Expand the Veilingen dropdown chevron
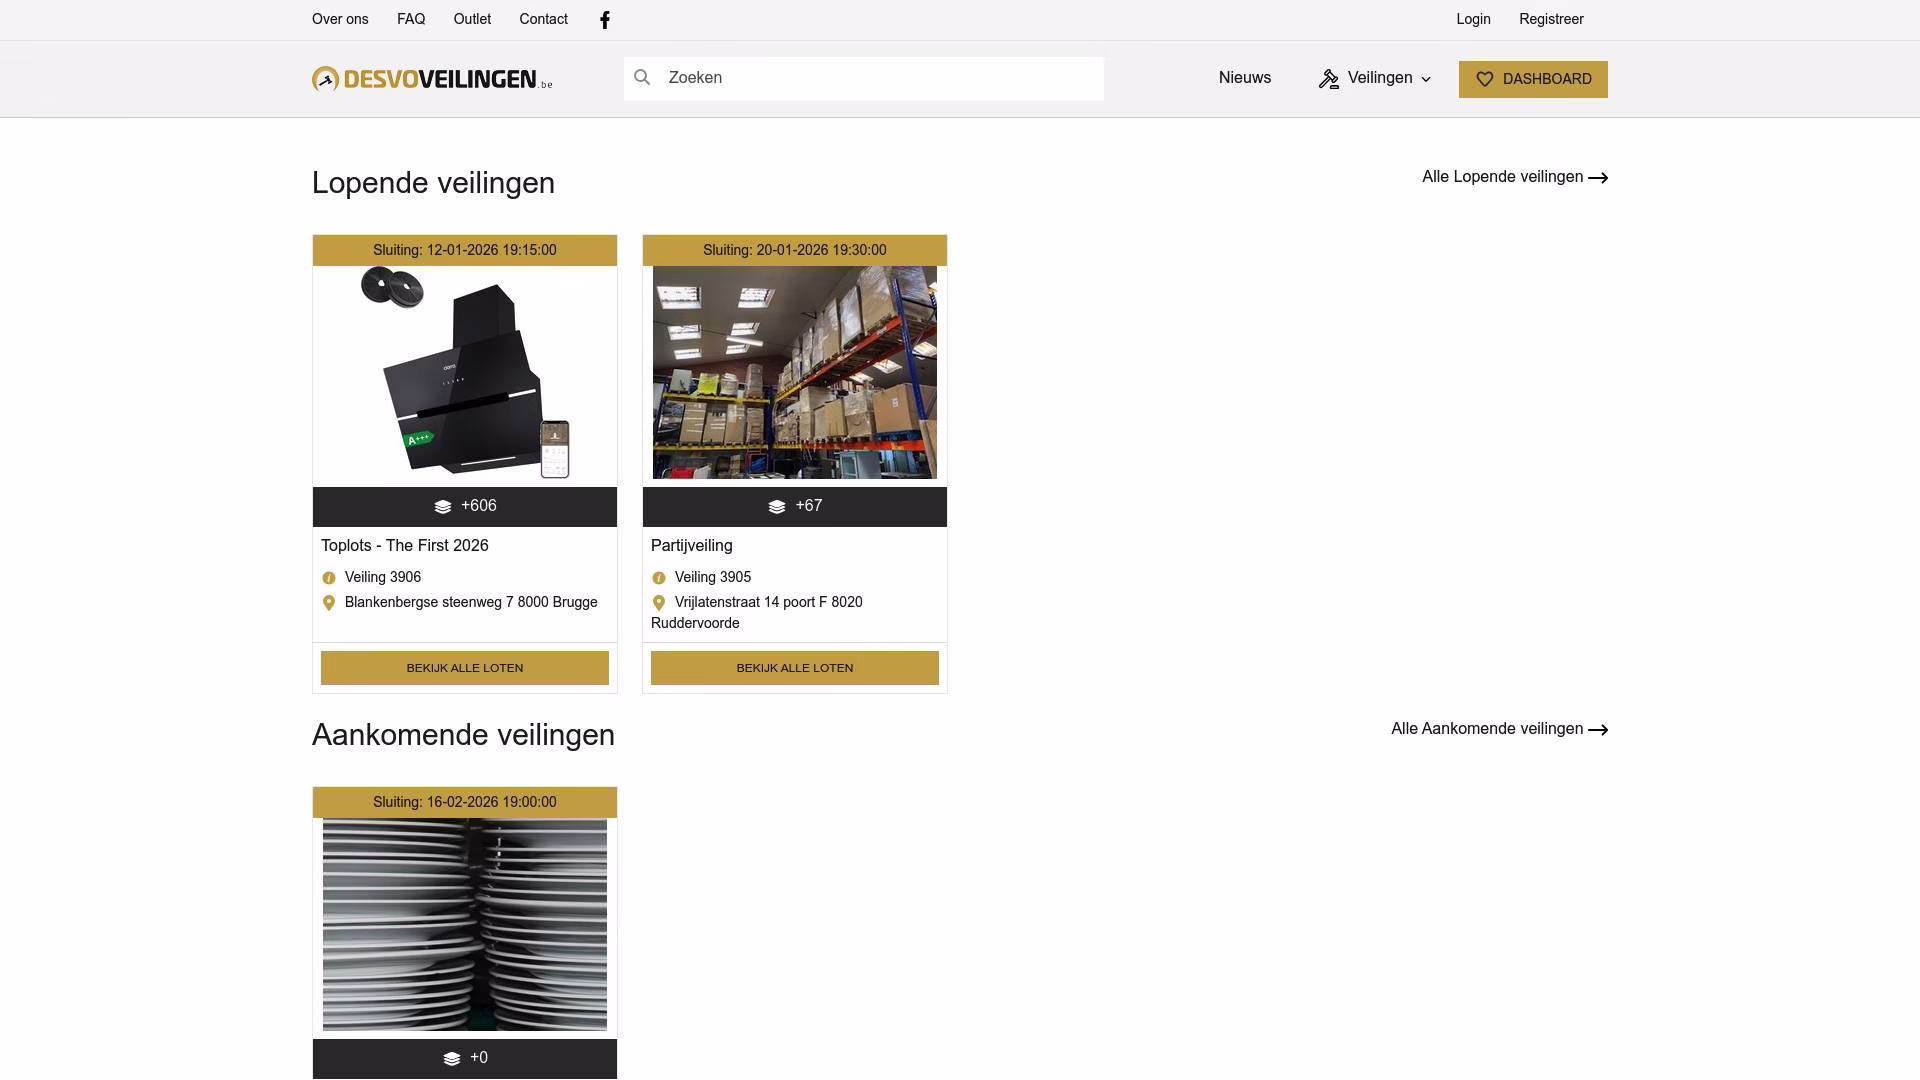Image resolution: width=1920 pixels, height=1080 pixels. [1426, 79]
